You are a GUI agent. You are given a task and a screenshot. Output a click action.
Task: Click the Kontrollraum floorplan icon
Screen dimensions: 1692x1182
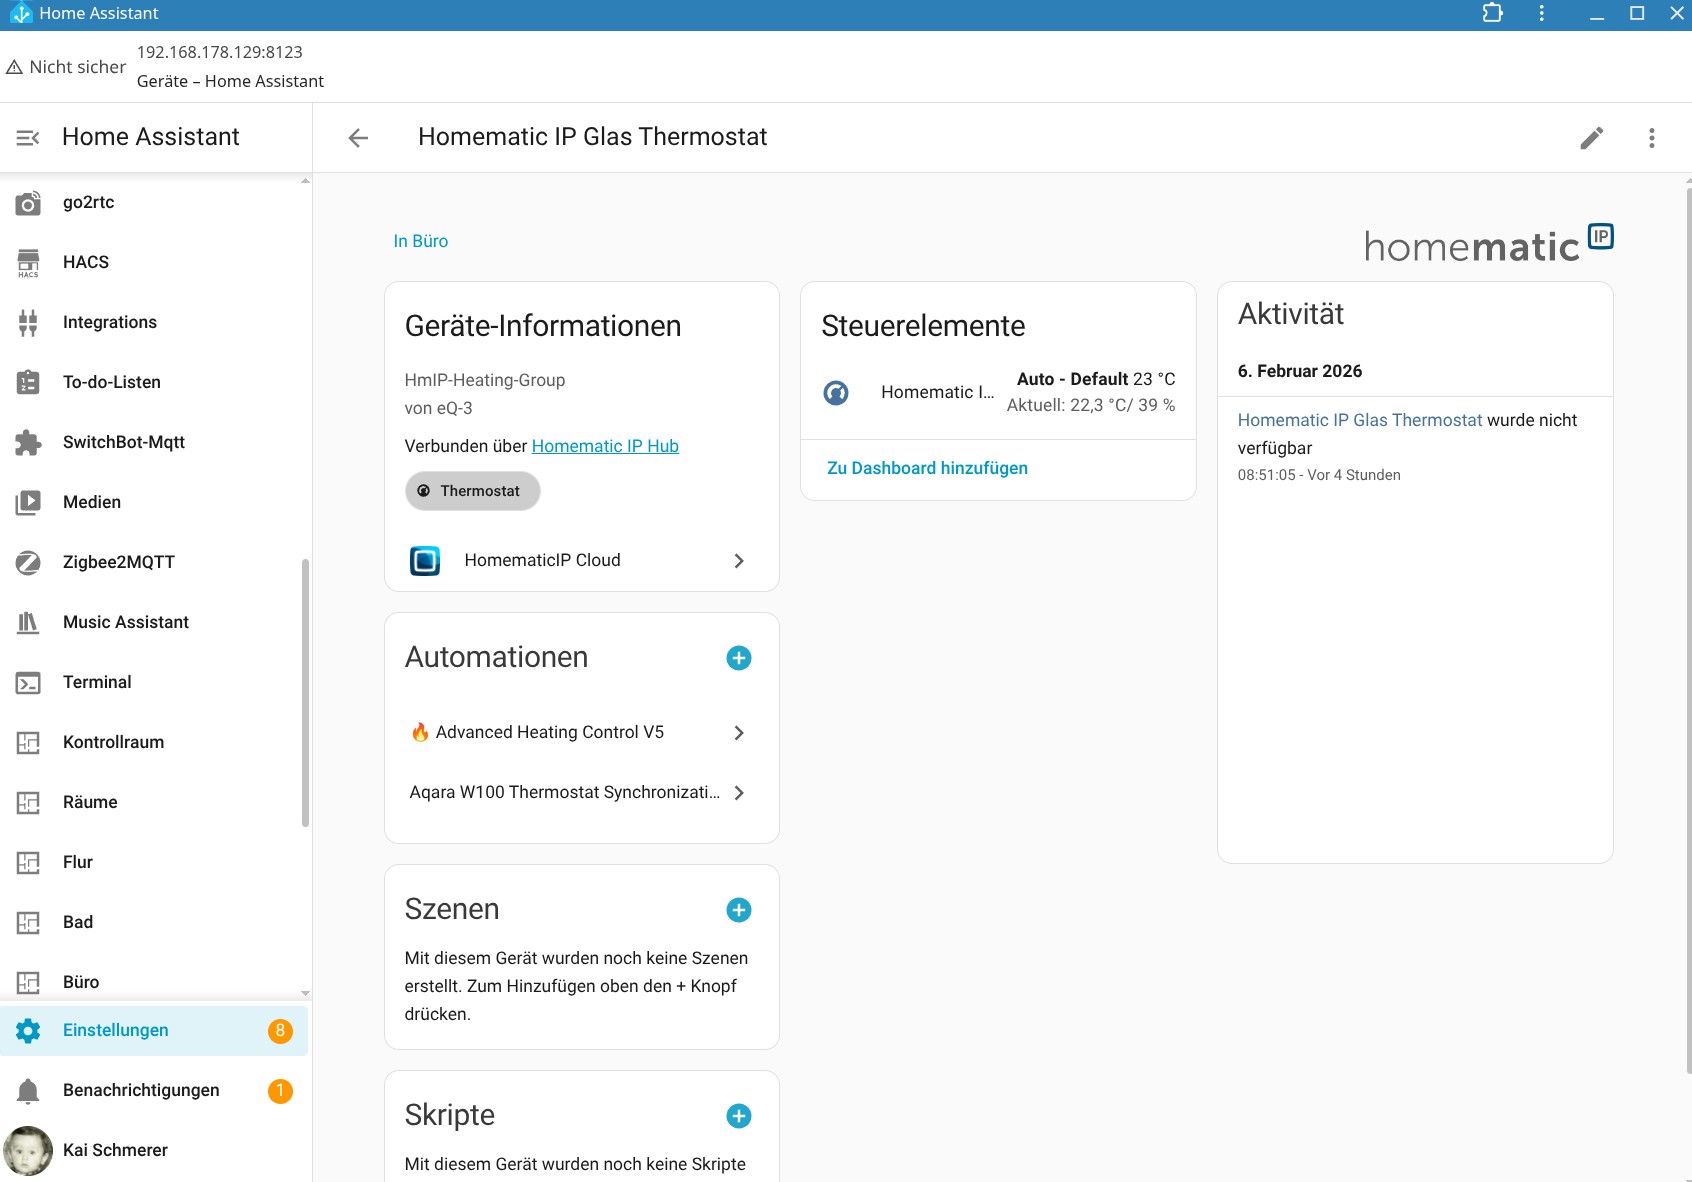click(28, 743)
